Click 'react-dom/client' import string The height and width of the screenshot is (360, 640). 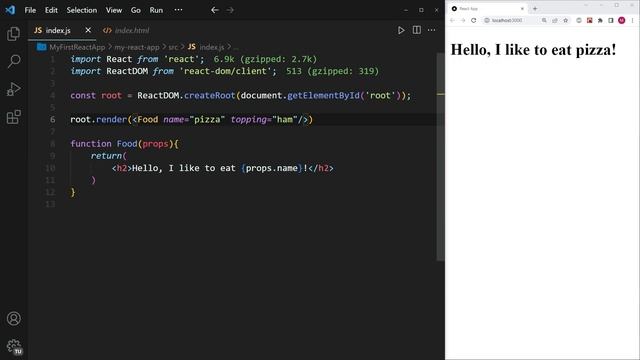point(228,71)
